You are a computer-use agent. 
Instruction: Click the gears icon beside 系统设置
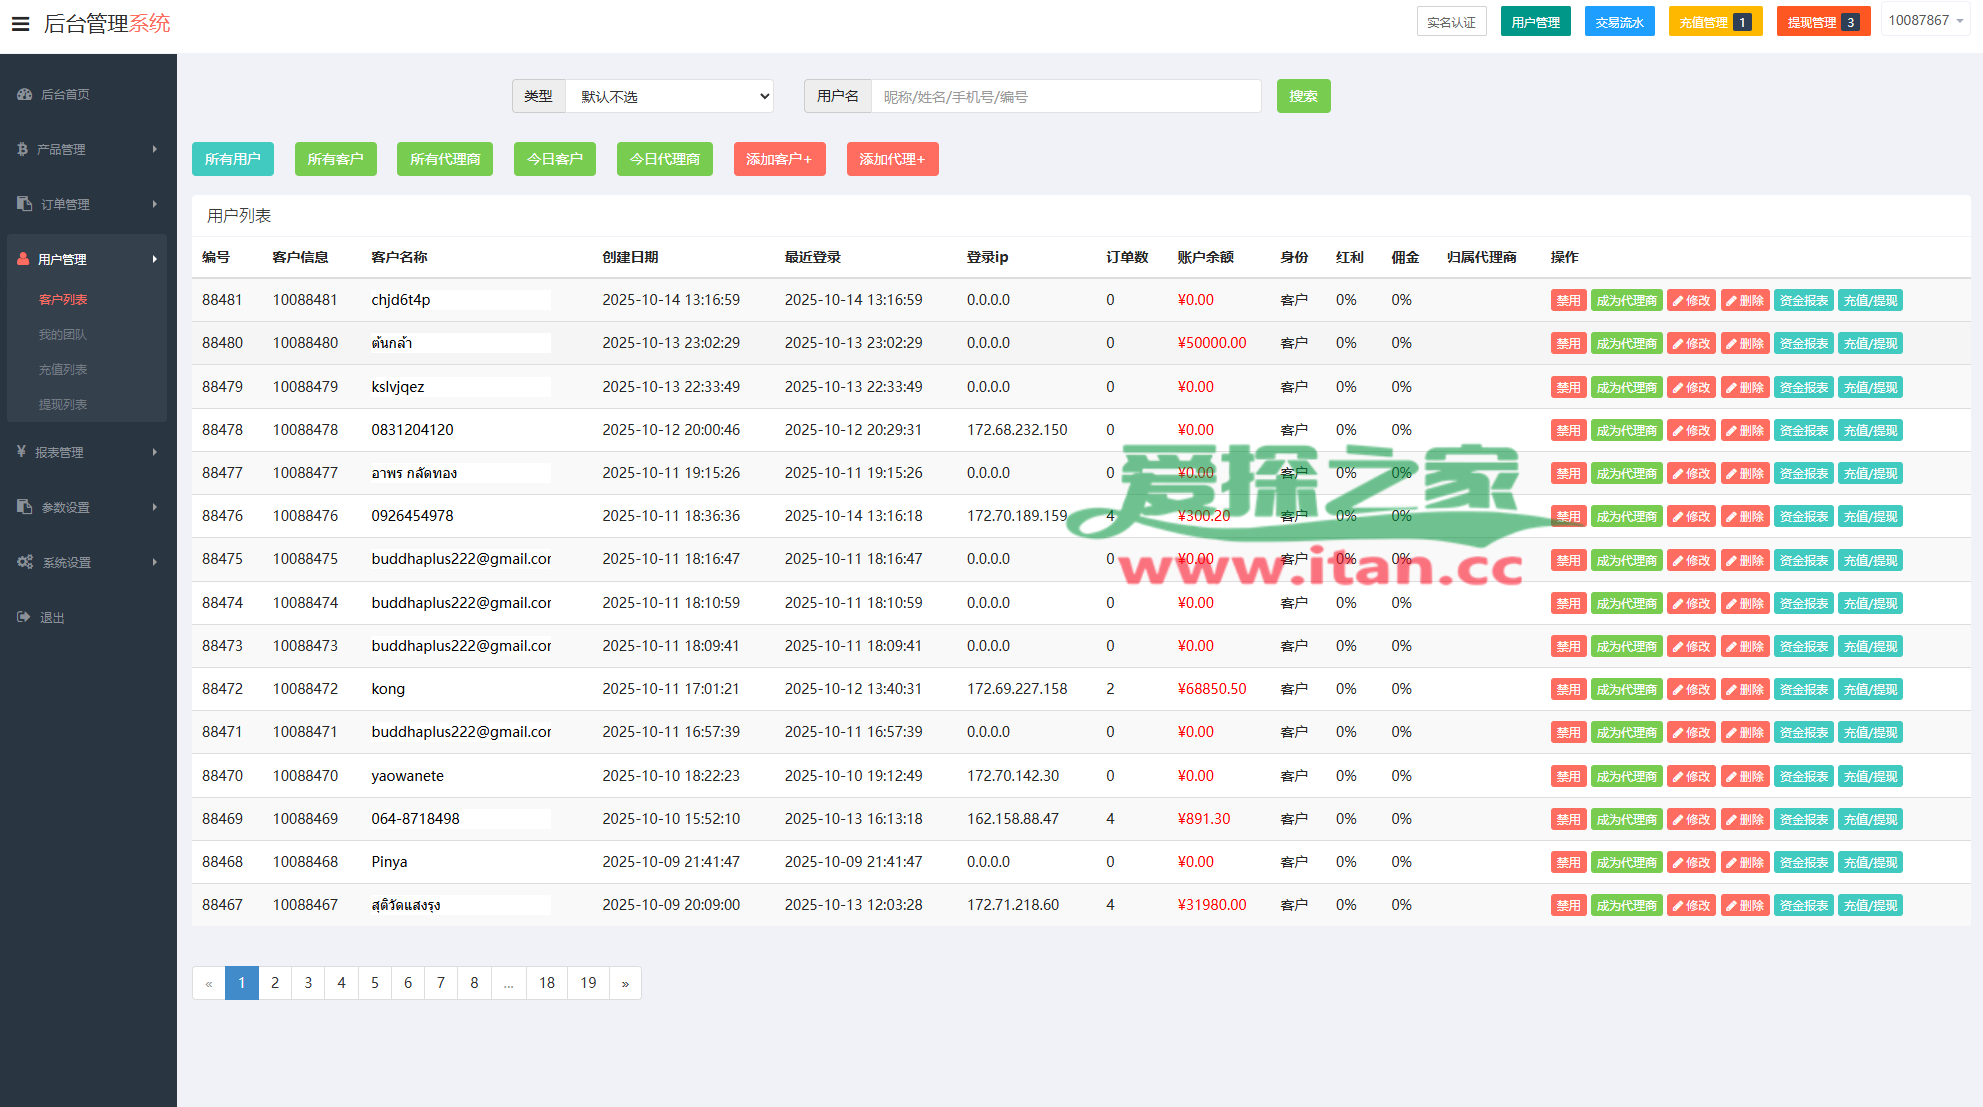coord(25,562)
